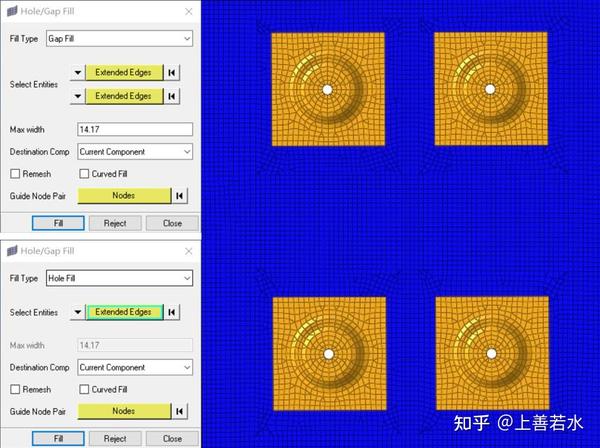This screenshot has height=448, width=600.
Task: Click Nodes selector for Guide Node Pair in Gap Fill dialog
Action: [124, 195]
